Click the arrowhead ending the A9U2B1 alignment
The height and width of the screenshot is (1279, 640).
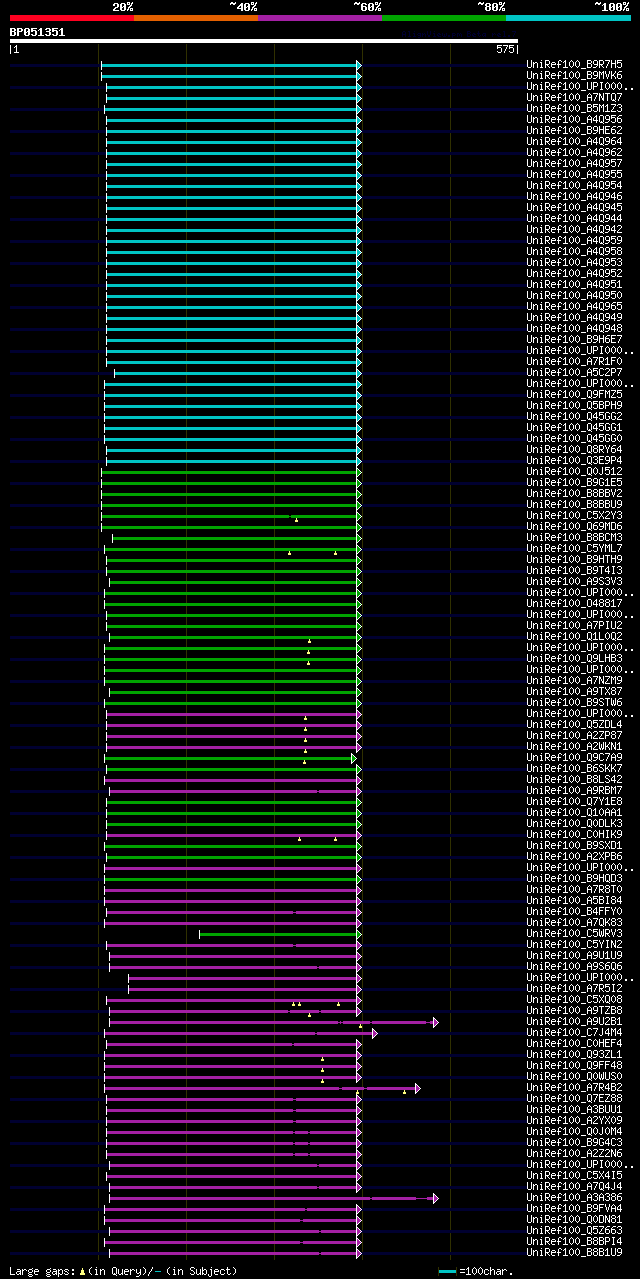435,1022
